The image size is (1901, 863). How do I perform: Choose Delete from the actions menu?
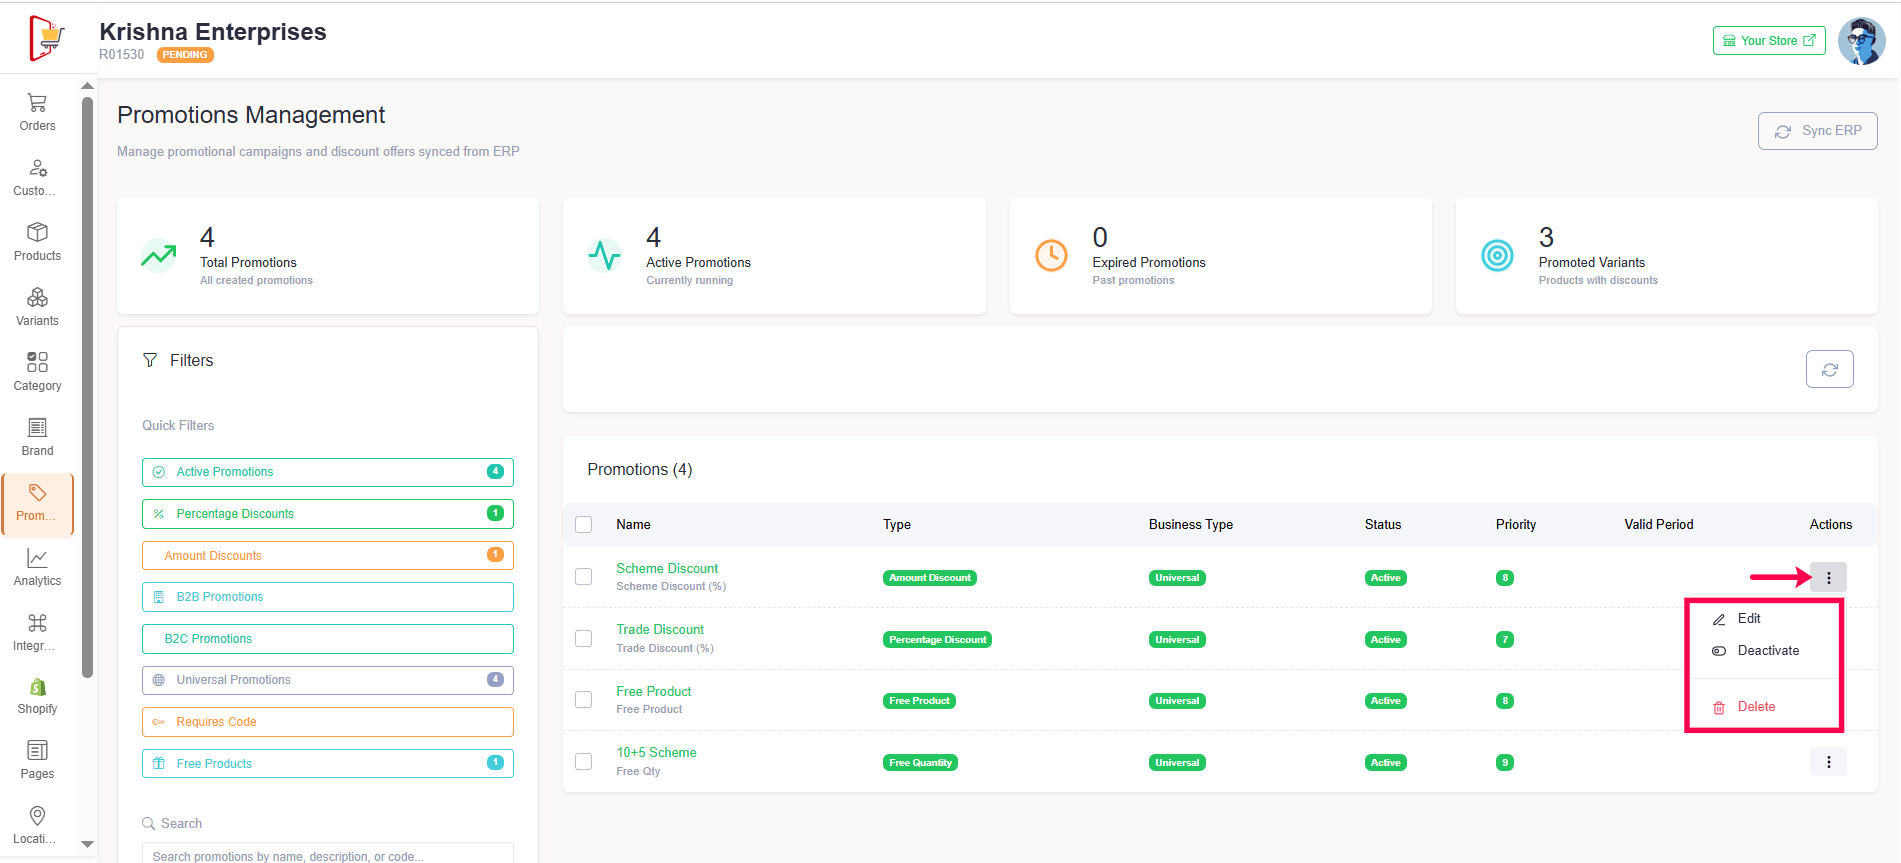pyautogui.click(x=1755, y=707)
